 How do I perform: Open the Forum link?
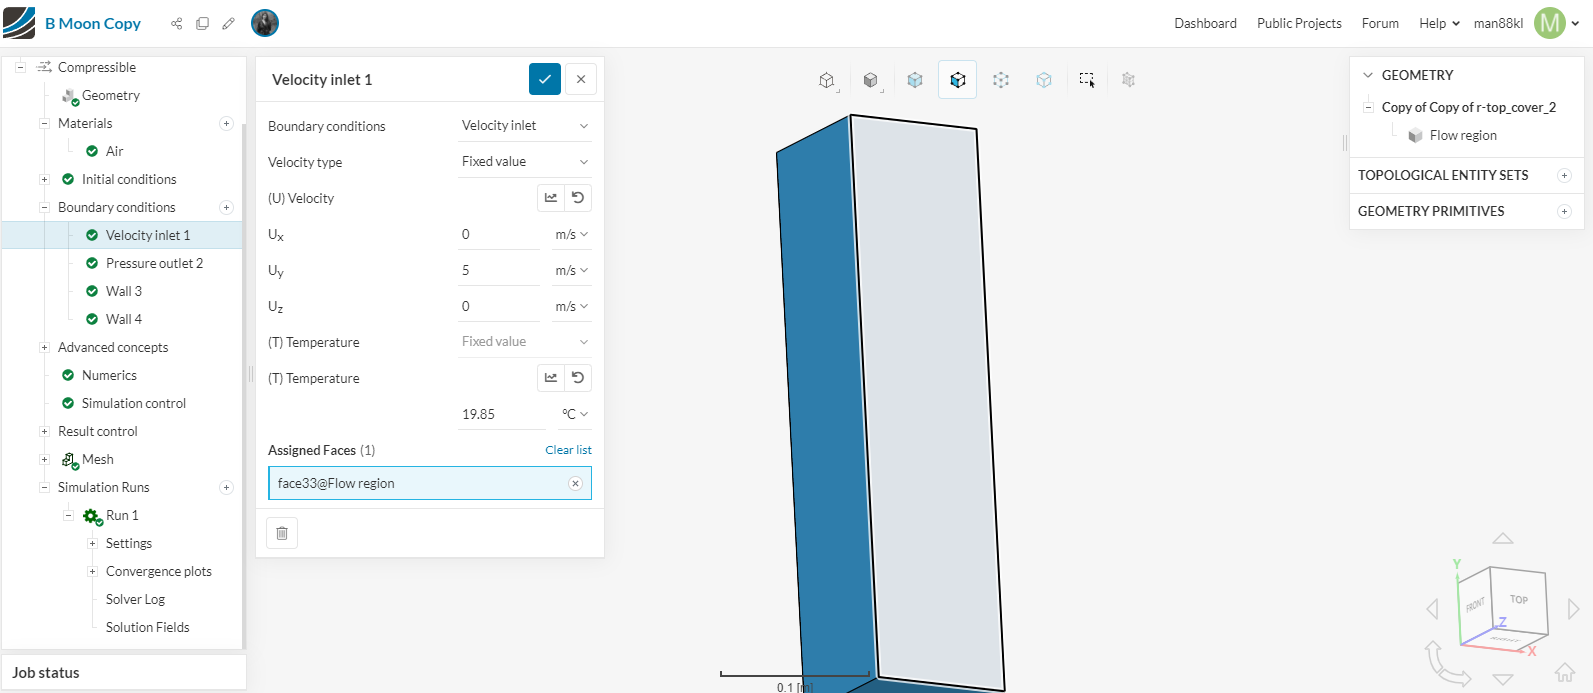[1380, 23]
